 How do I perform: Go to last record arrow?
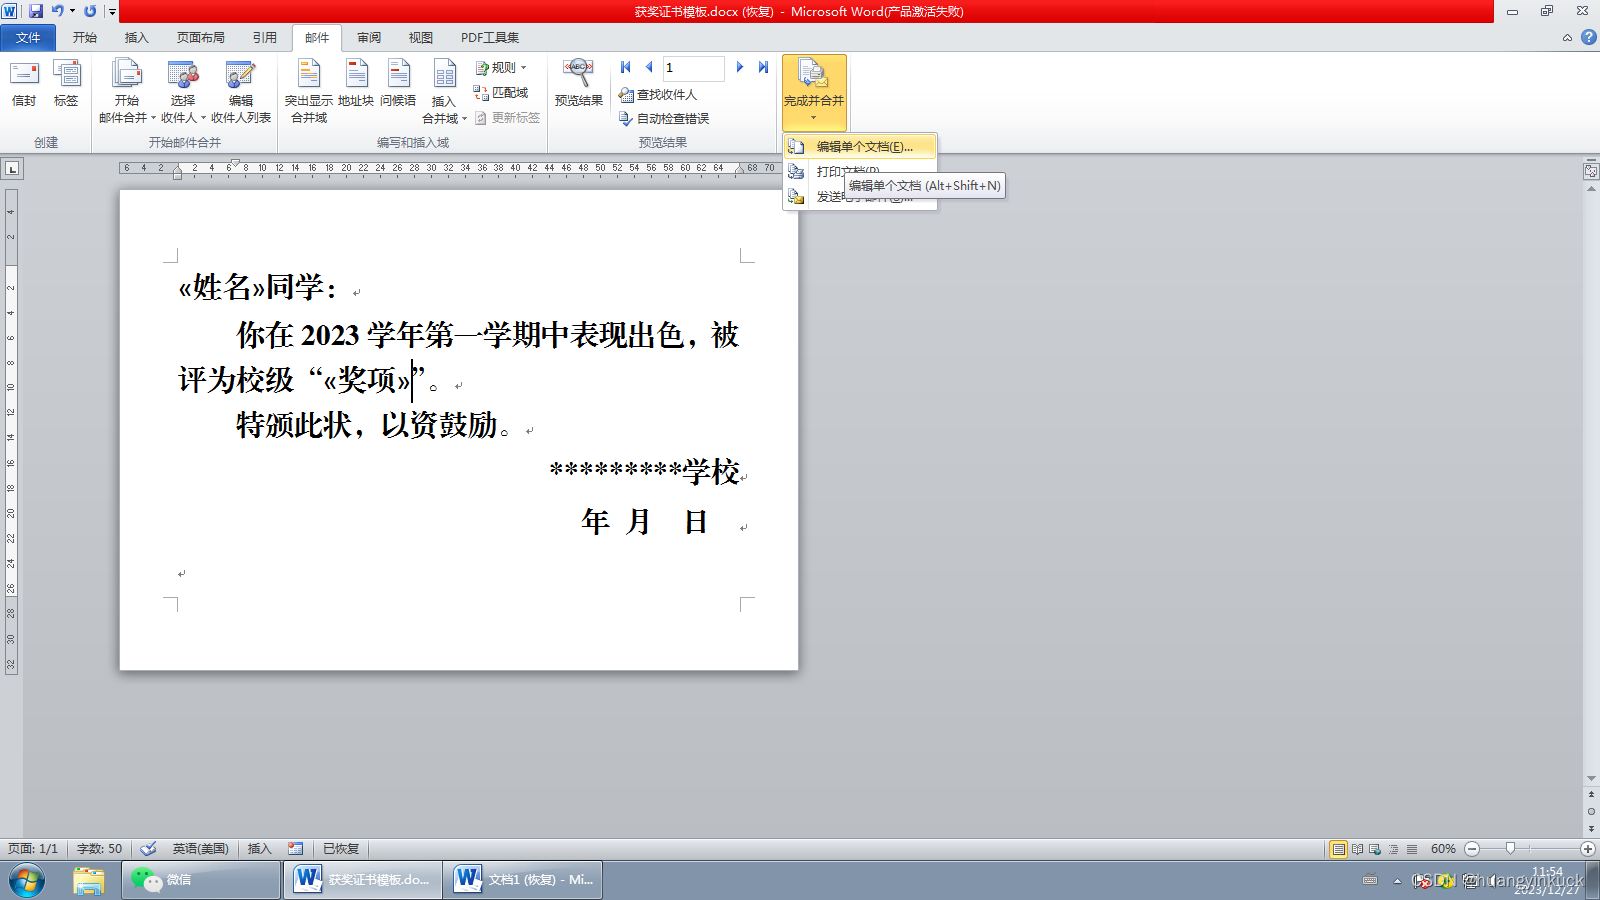pos(763,67)
